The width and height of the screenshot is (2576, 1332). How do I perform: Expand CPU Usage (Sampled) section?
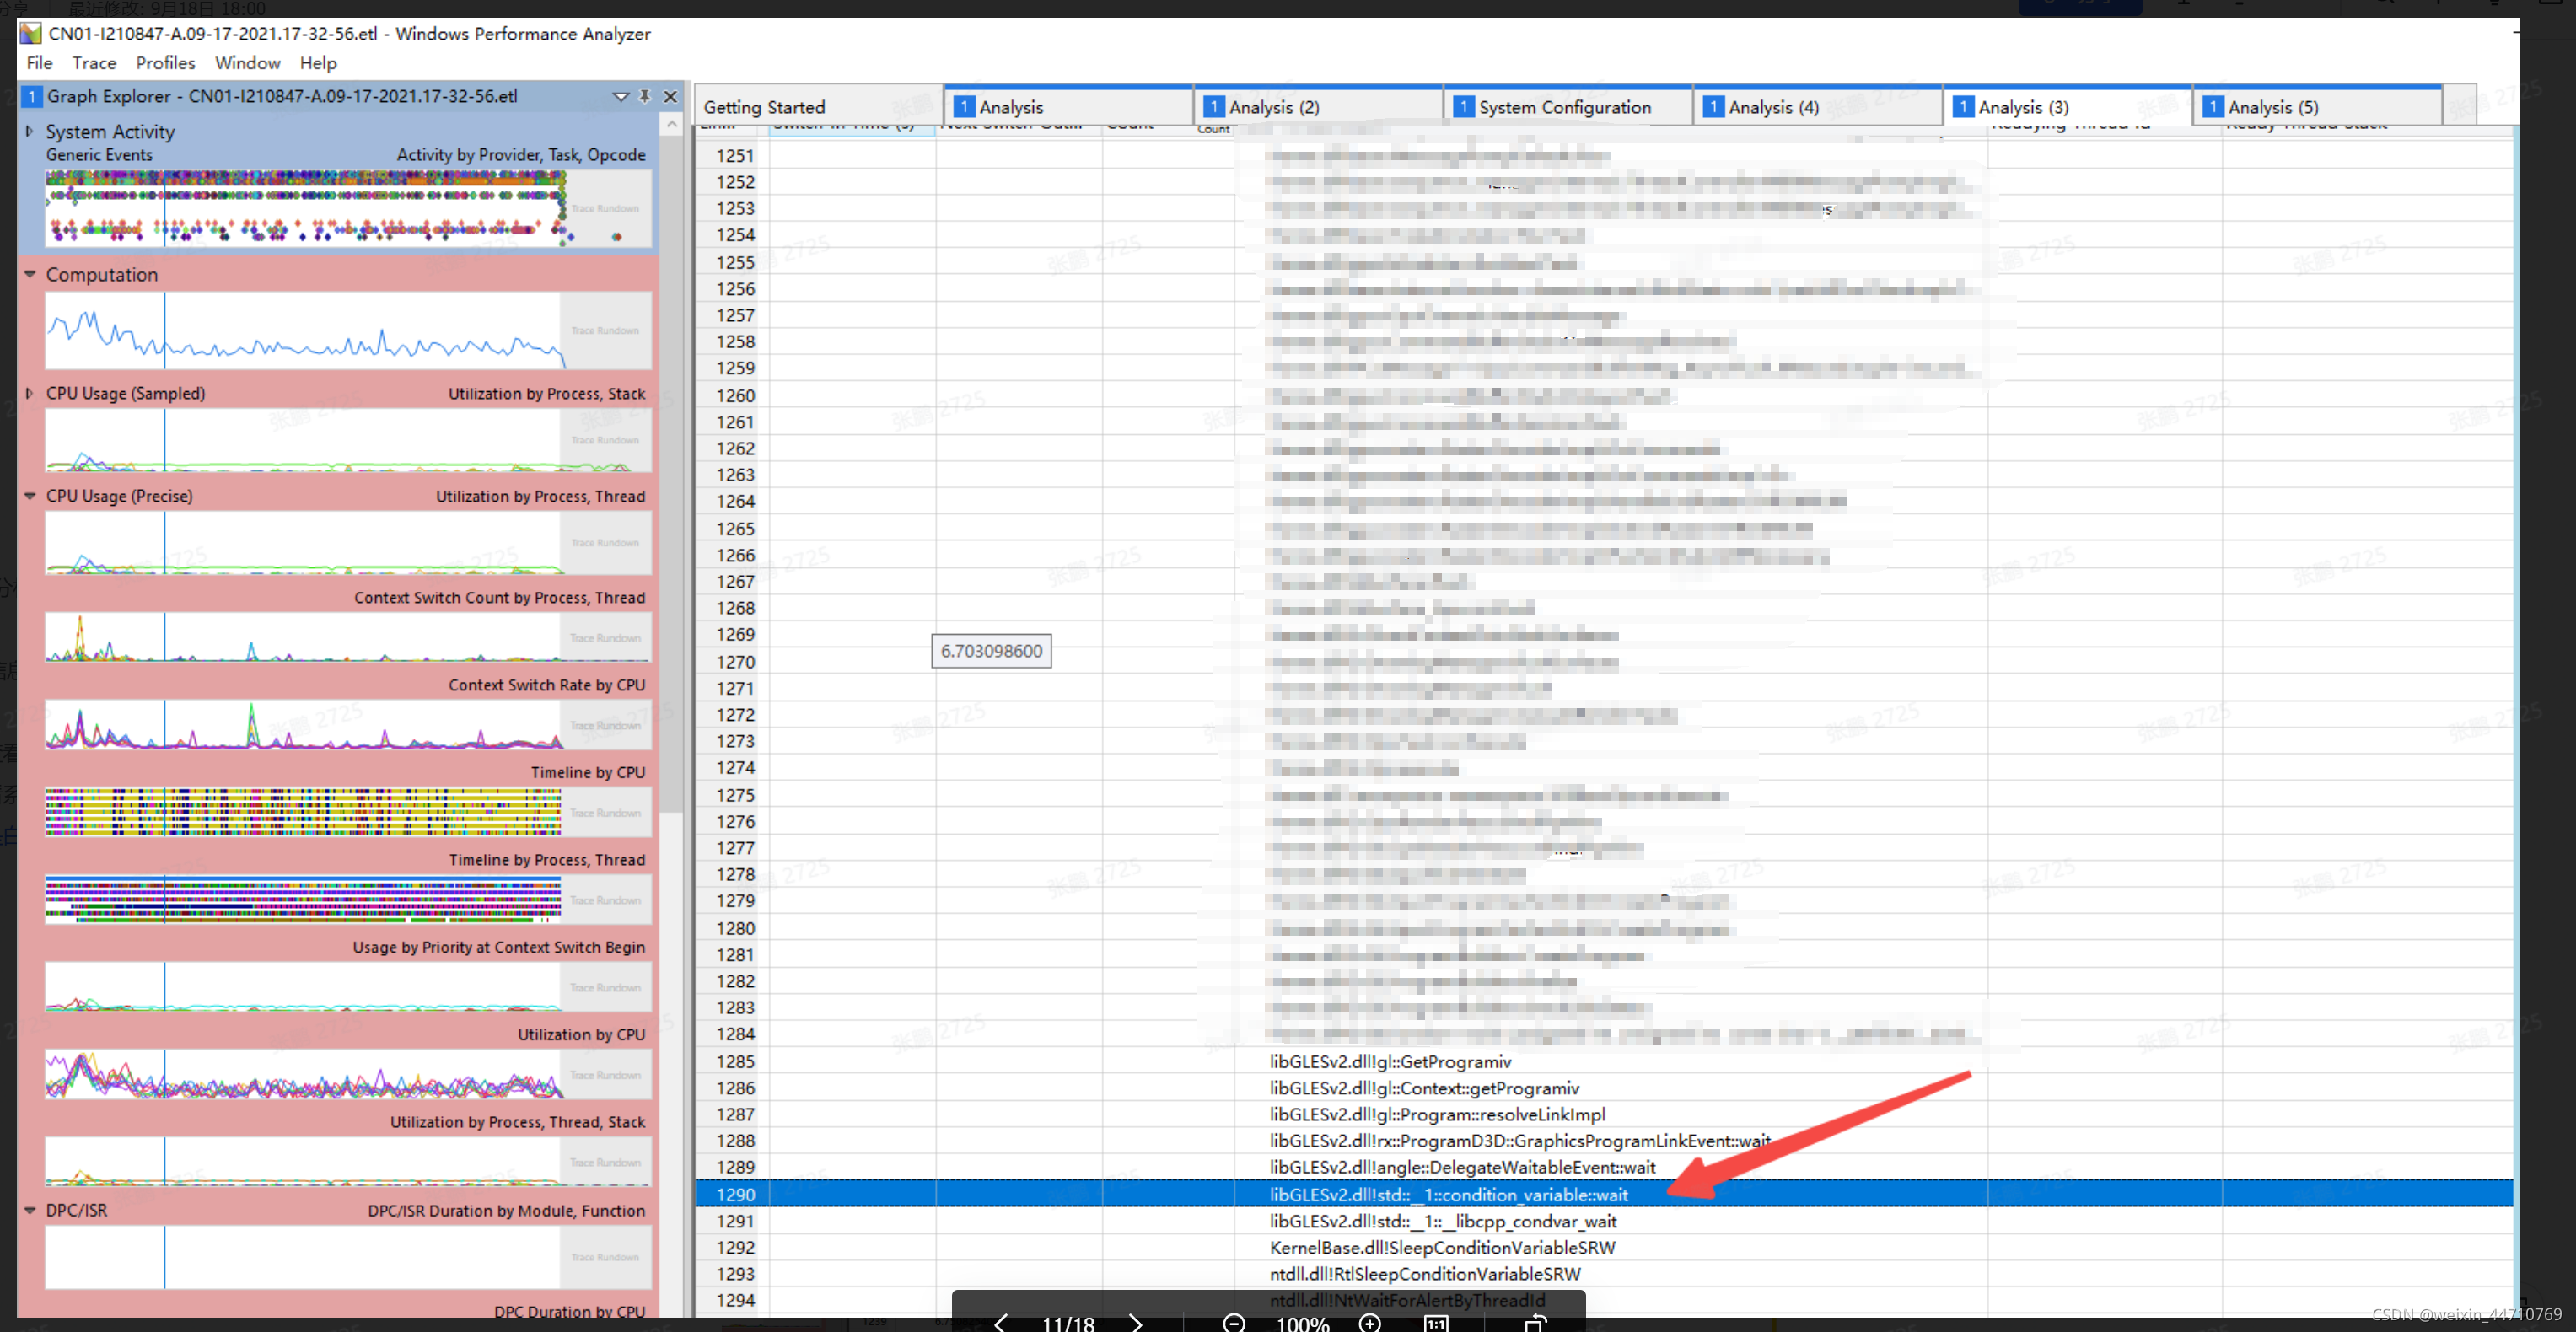click(x=29, y=393)
